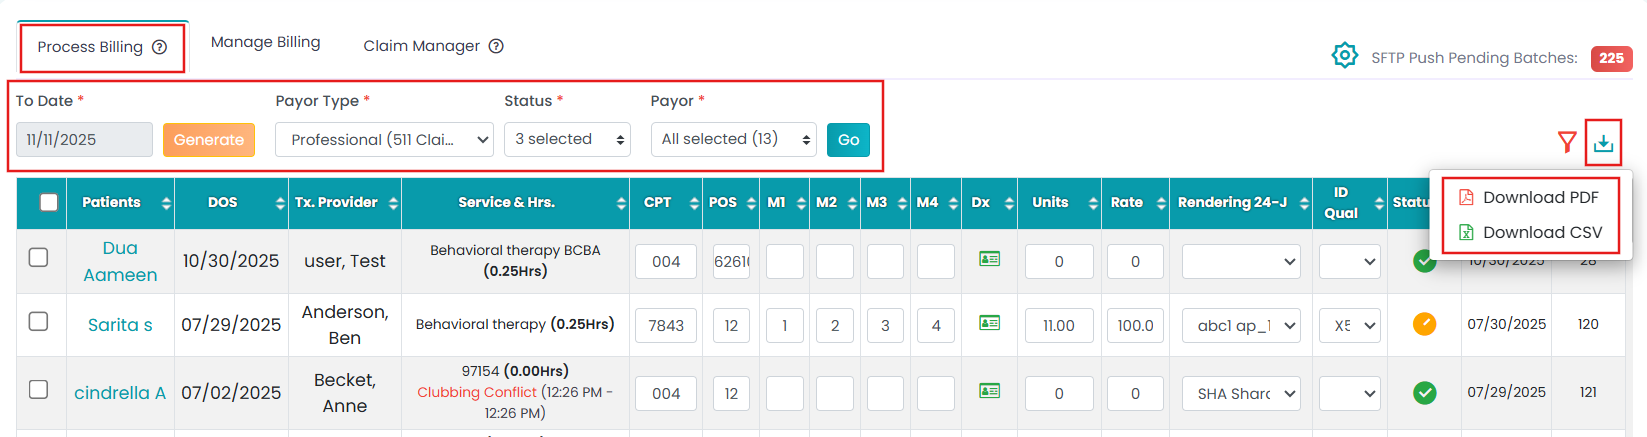Click the download export icon
Image resolution: width=1647 pixels, height=437 pixels.
coord(1603,143)
